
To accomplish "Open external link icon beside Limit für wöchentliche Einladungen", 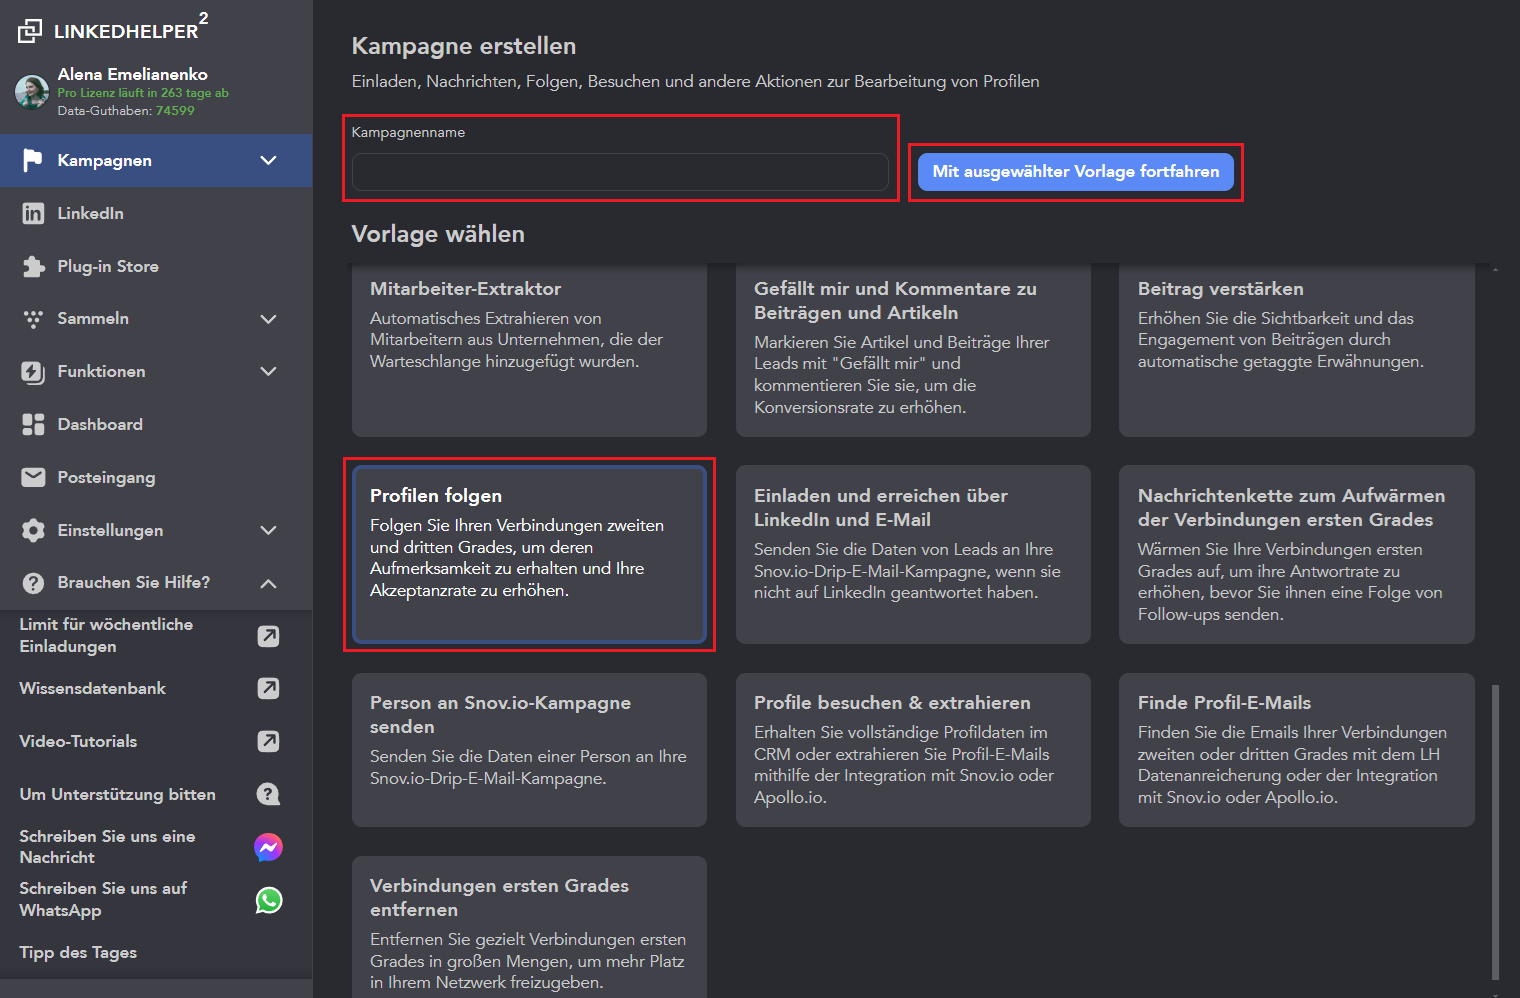I will tap(268, 636).
